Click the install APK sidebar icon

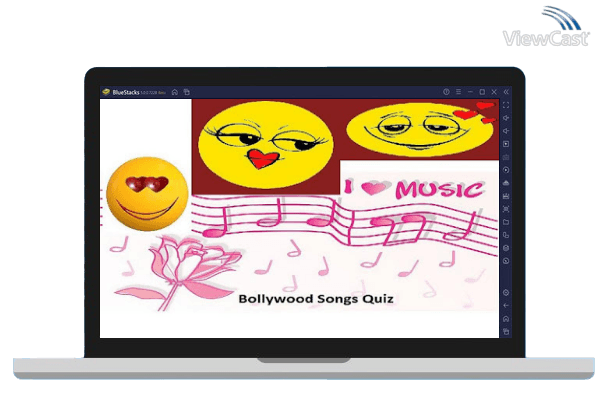506,183
